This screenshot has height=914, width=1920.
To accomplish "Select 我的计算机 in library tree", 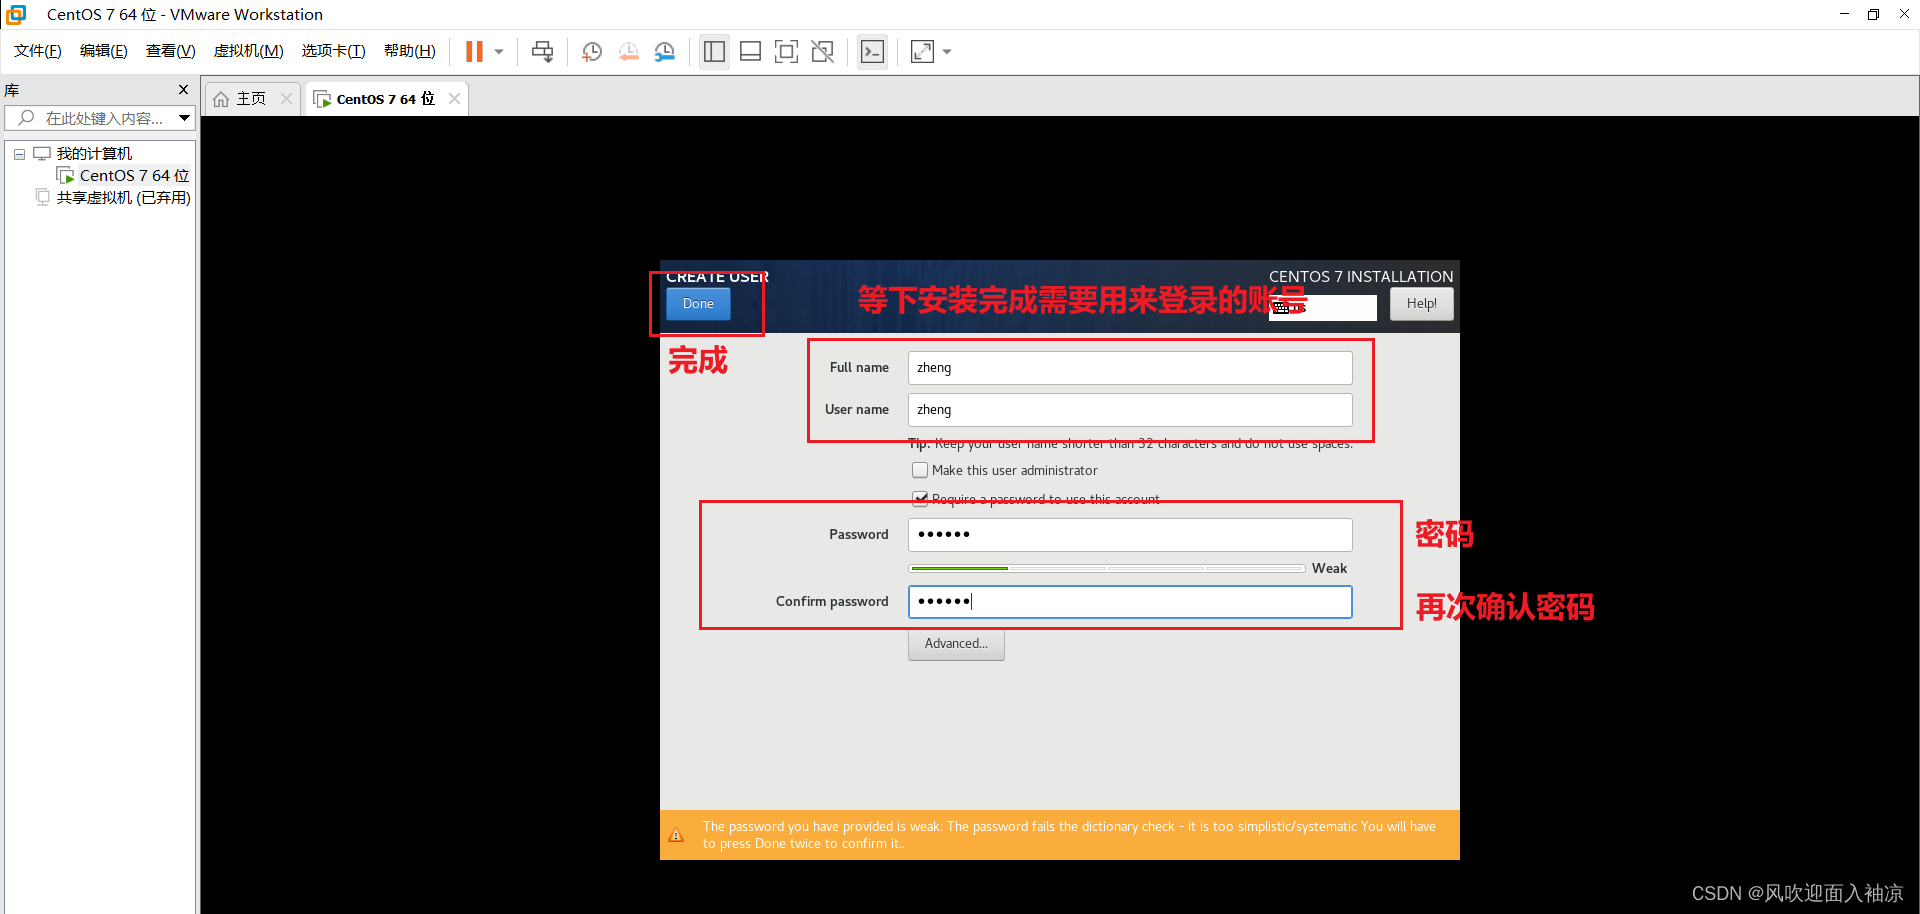I will click(x=83, y=153).
